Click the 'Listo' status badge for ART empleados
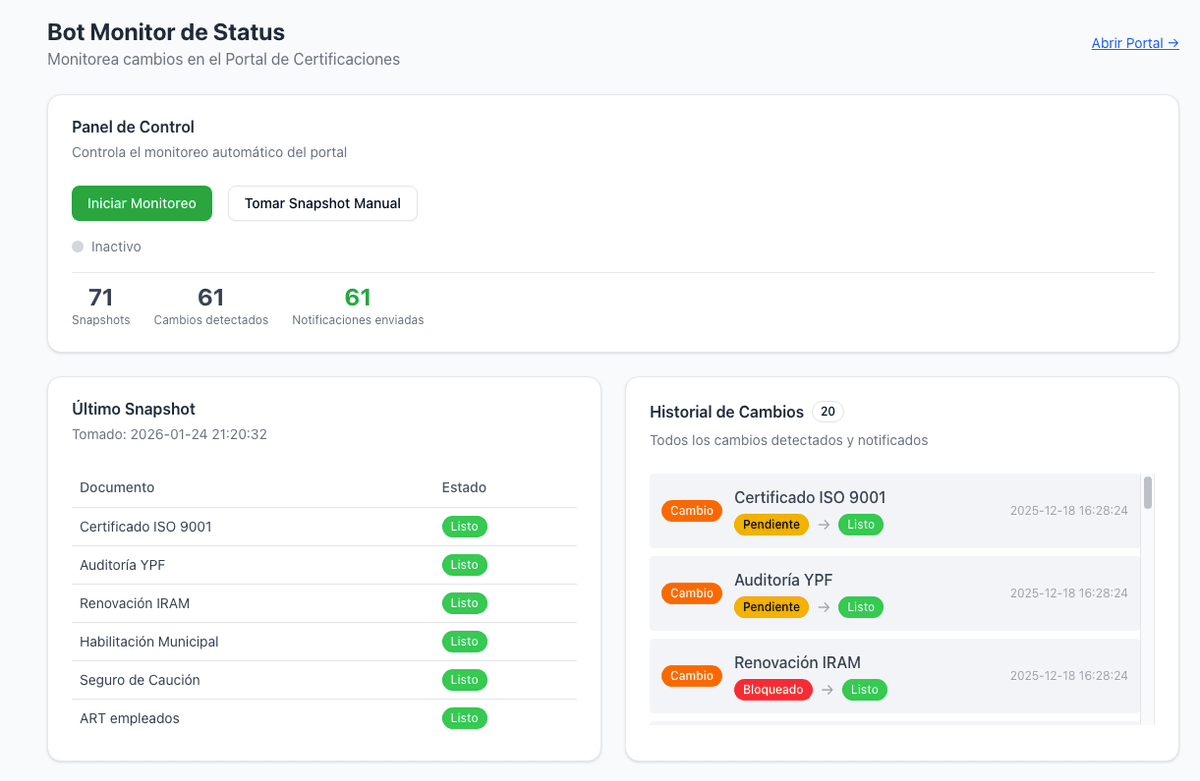1200x781 pixels. coord(464,718)
